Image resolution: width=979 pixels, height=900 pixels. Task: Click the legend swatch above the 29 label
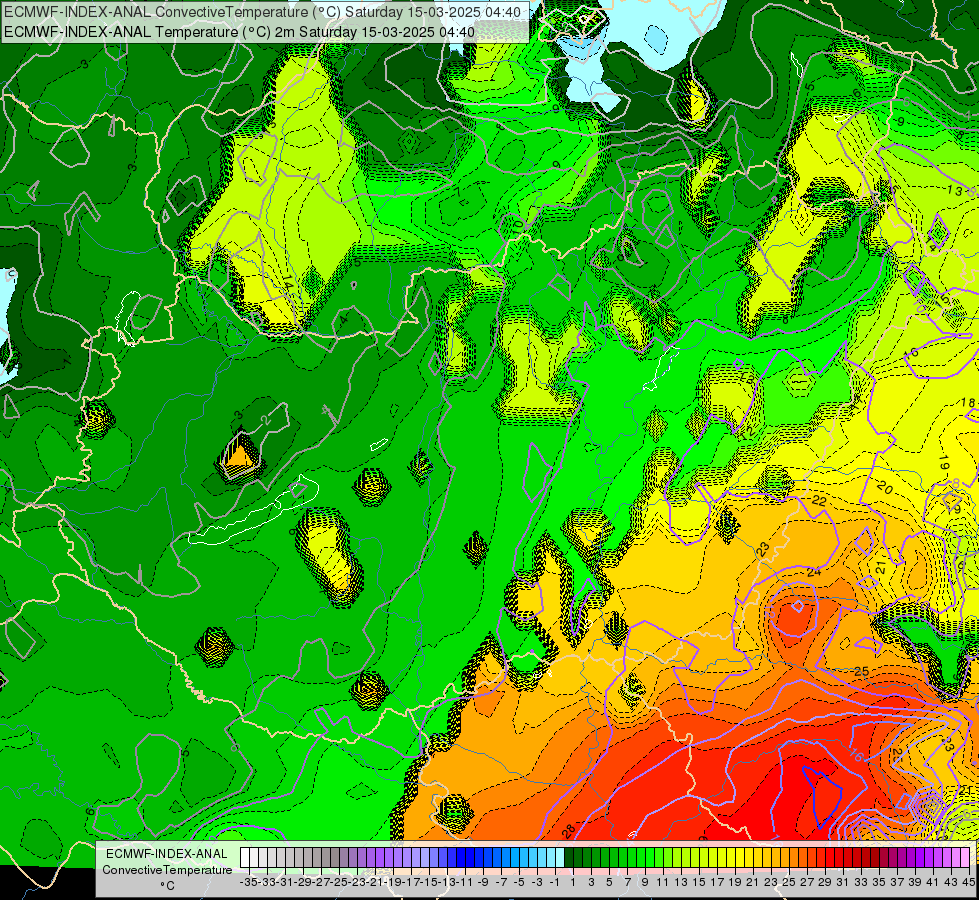tap(821, 857)
